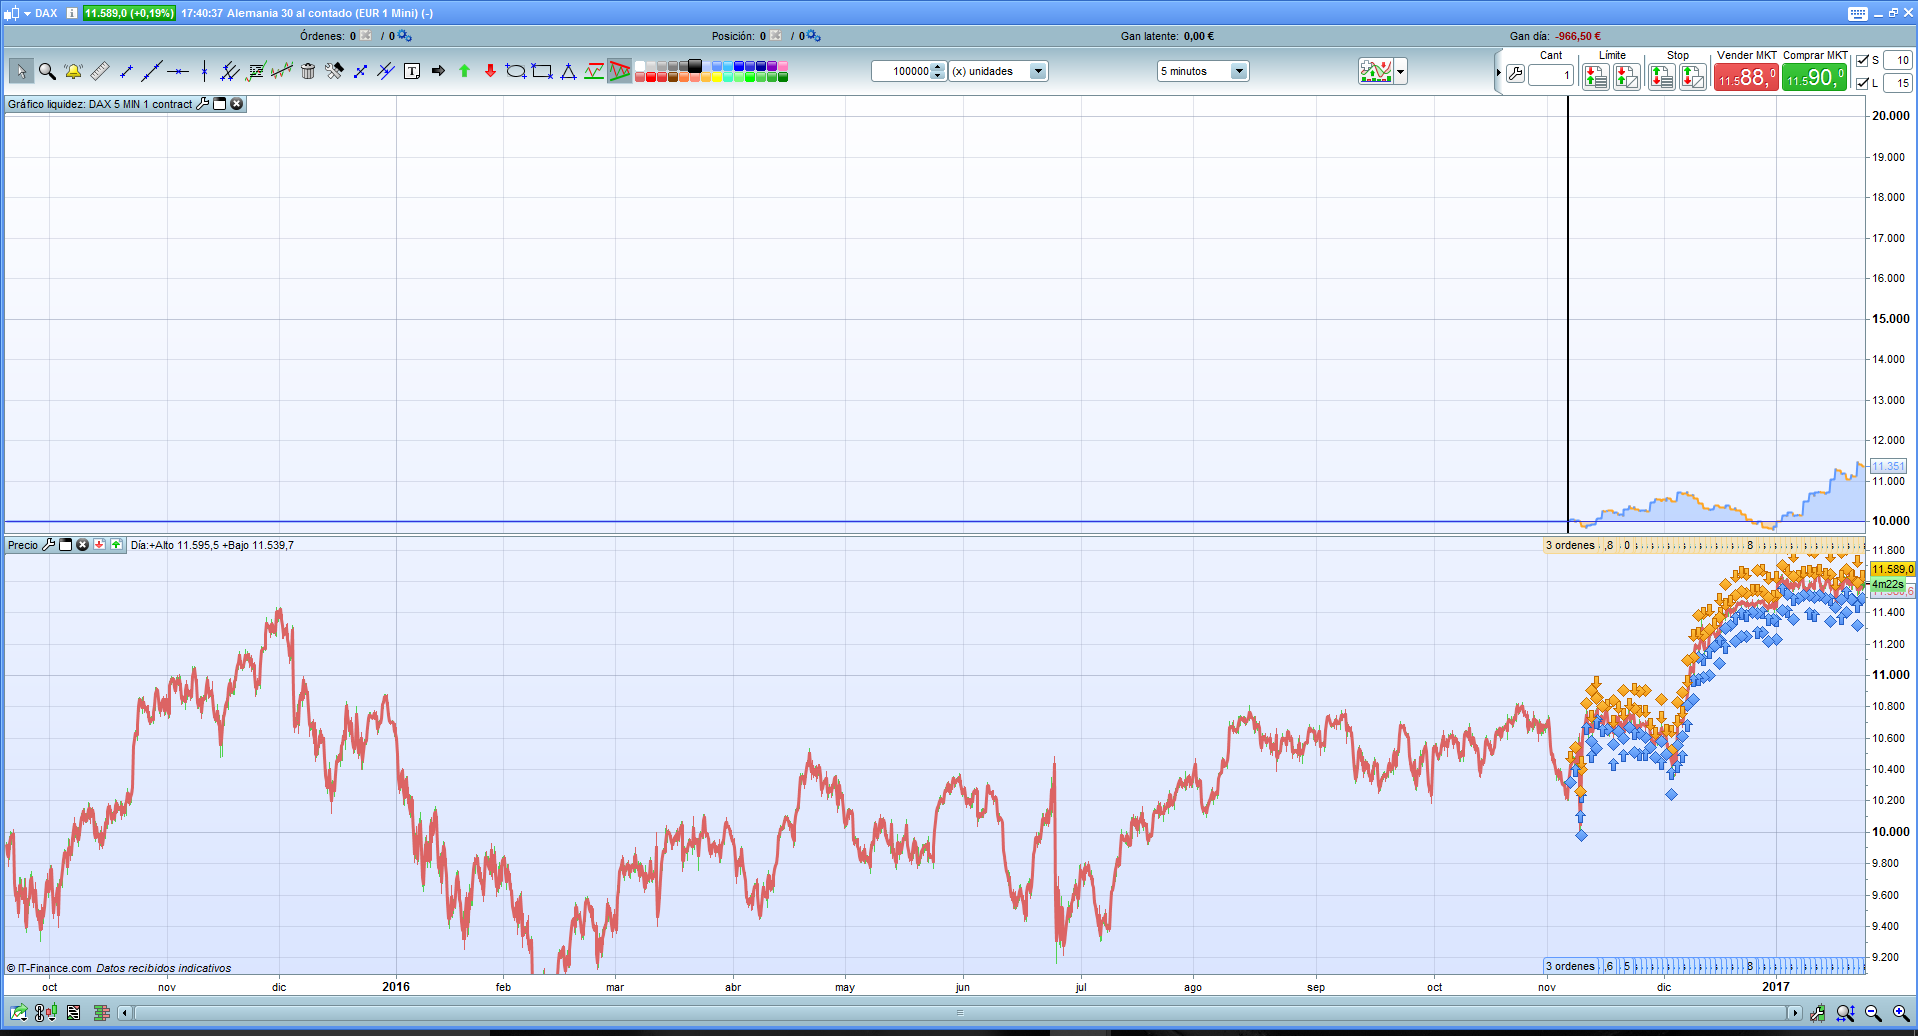Click the trash can delete tool
The image size is (1918, 1036).
(308, 71)
